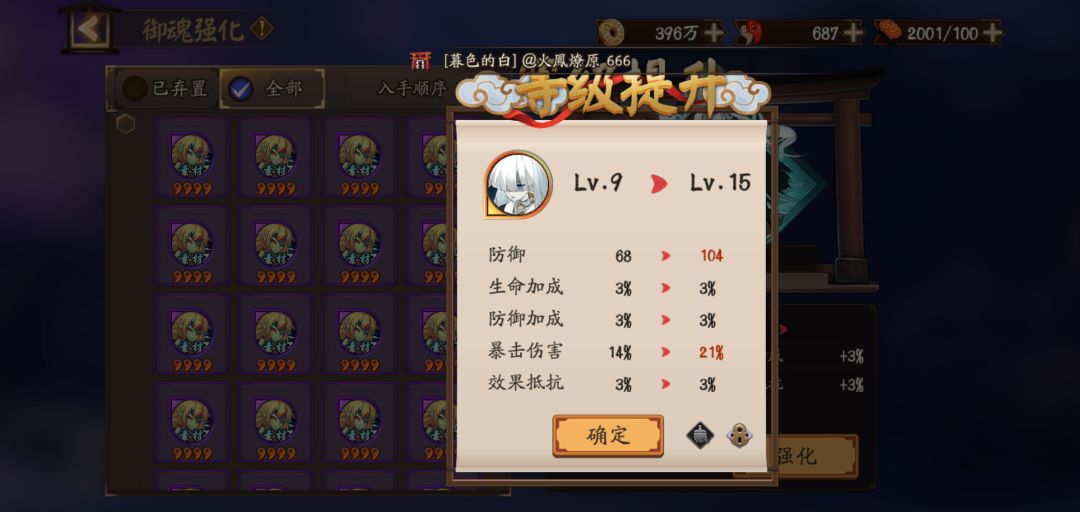Go back with the arrow icon

(x=90, y=29)
